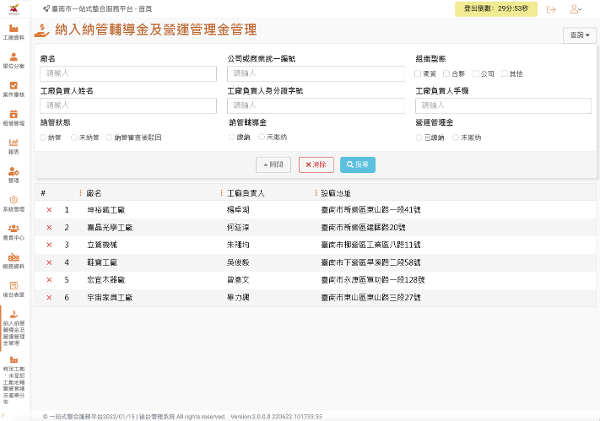Click the rocket icon beside platform title
This screenshot has height=421, width=600.
coord(46,8)
